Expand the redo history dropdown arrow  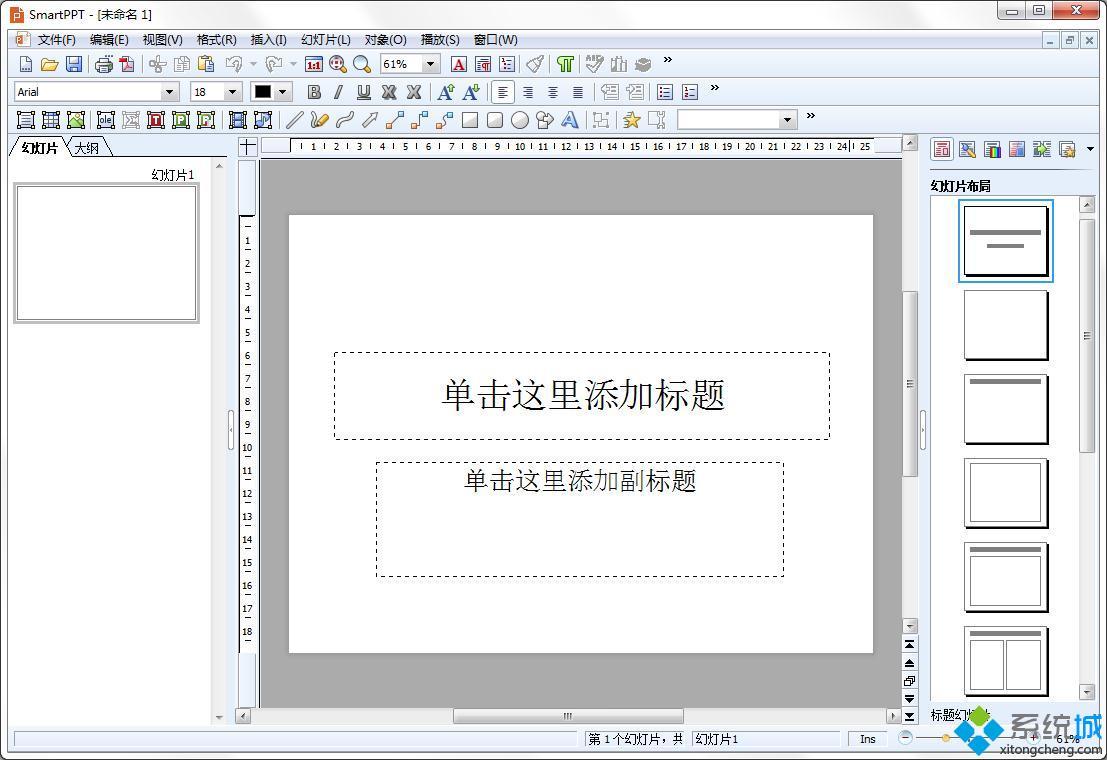294,64
